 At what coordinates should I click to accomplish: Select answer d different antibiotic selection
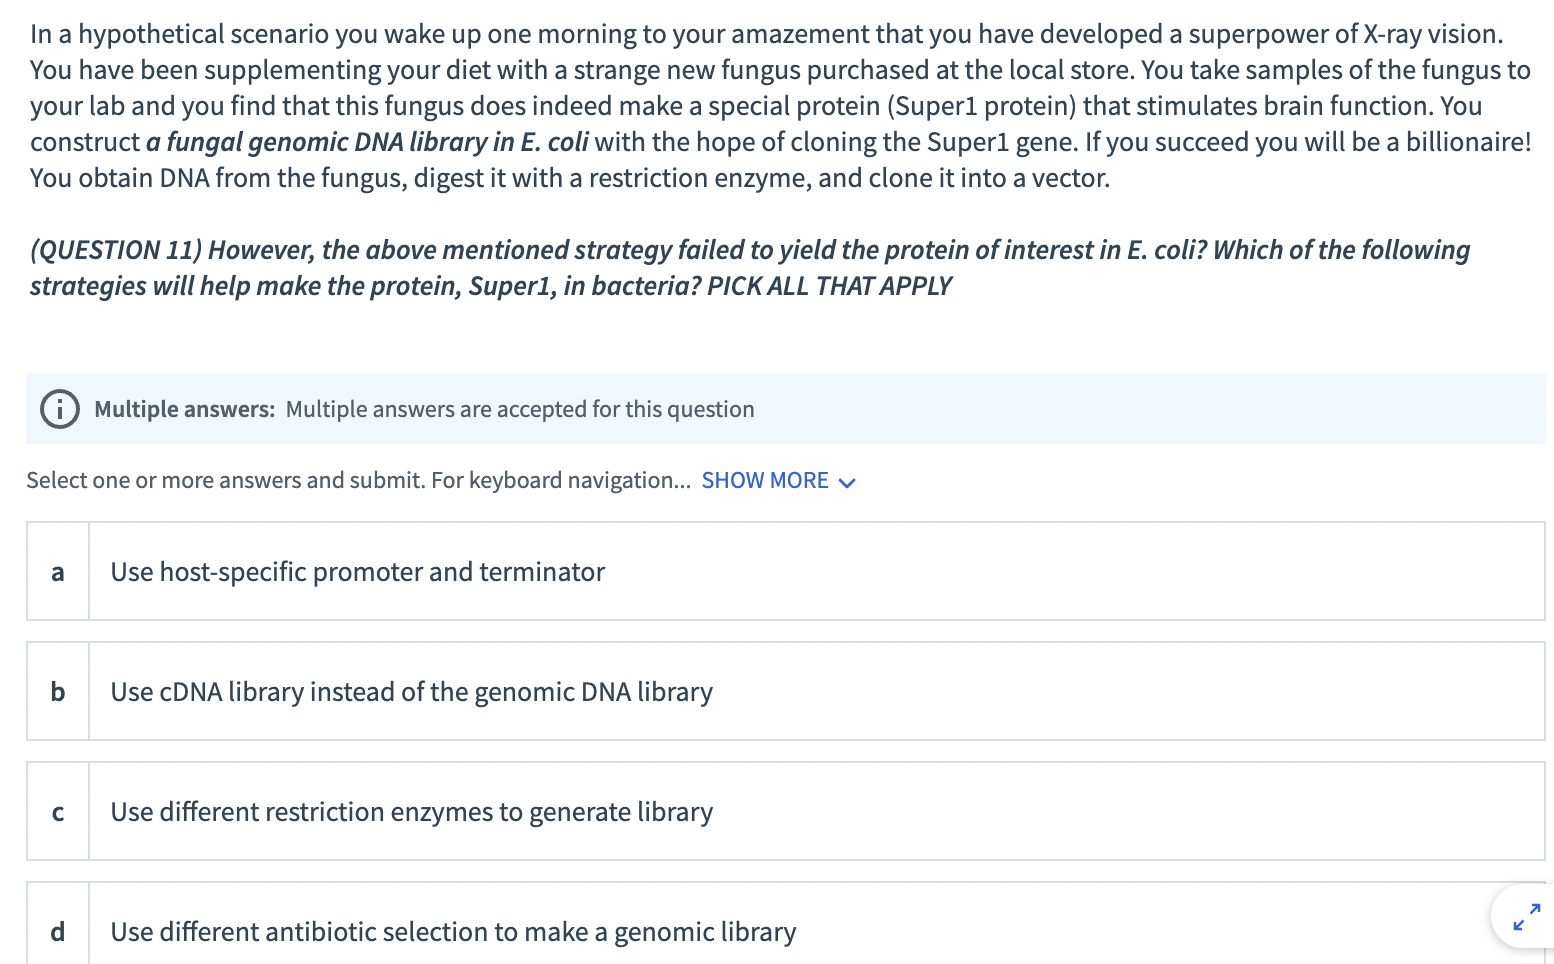(453, 932)
